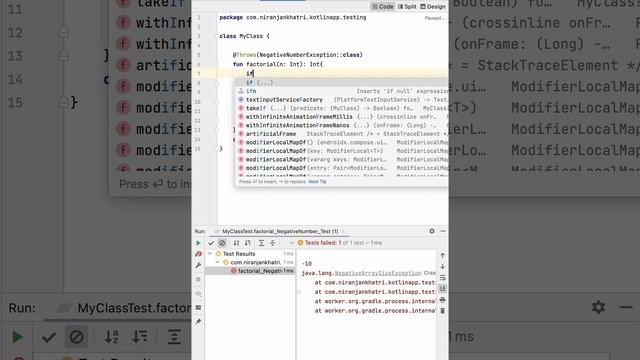Image resolution: width=640 pixels, height=360 pixels.
Task: Clear console with trash icon
Action: (x=442, y=311)
